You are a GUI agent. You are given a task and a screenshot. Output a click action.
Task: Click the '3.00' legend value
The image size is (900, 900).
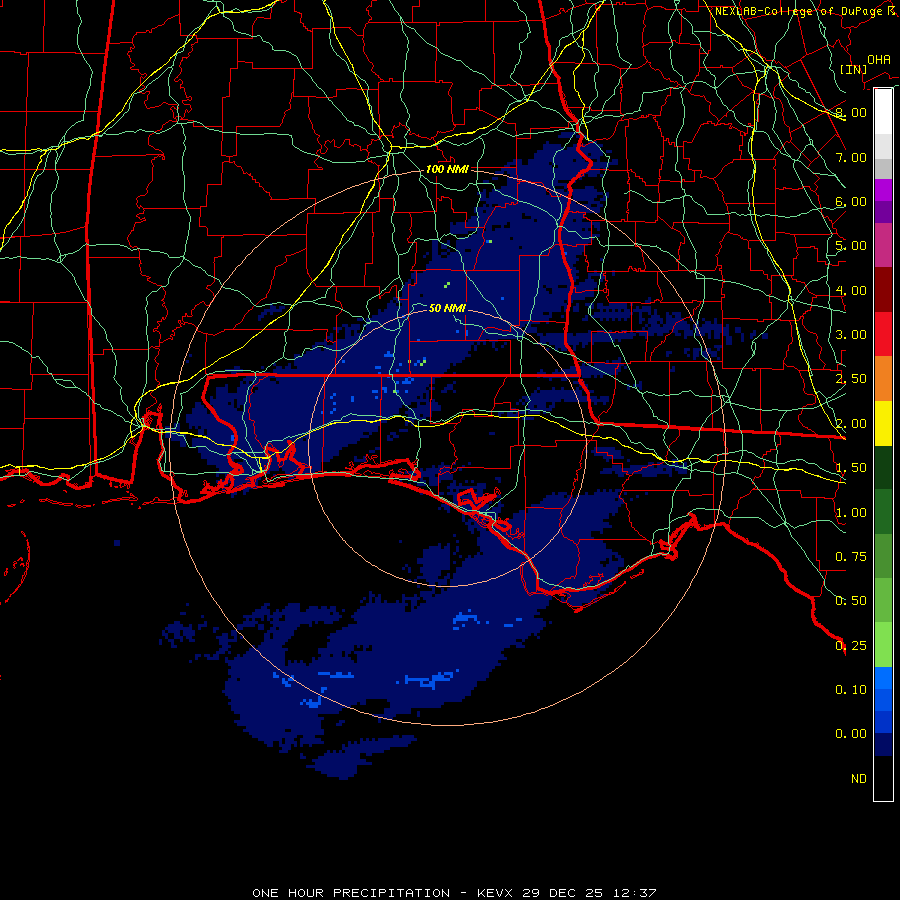[851, 335]
